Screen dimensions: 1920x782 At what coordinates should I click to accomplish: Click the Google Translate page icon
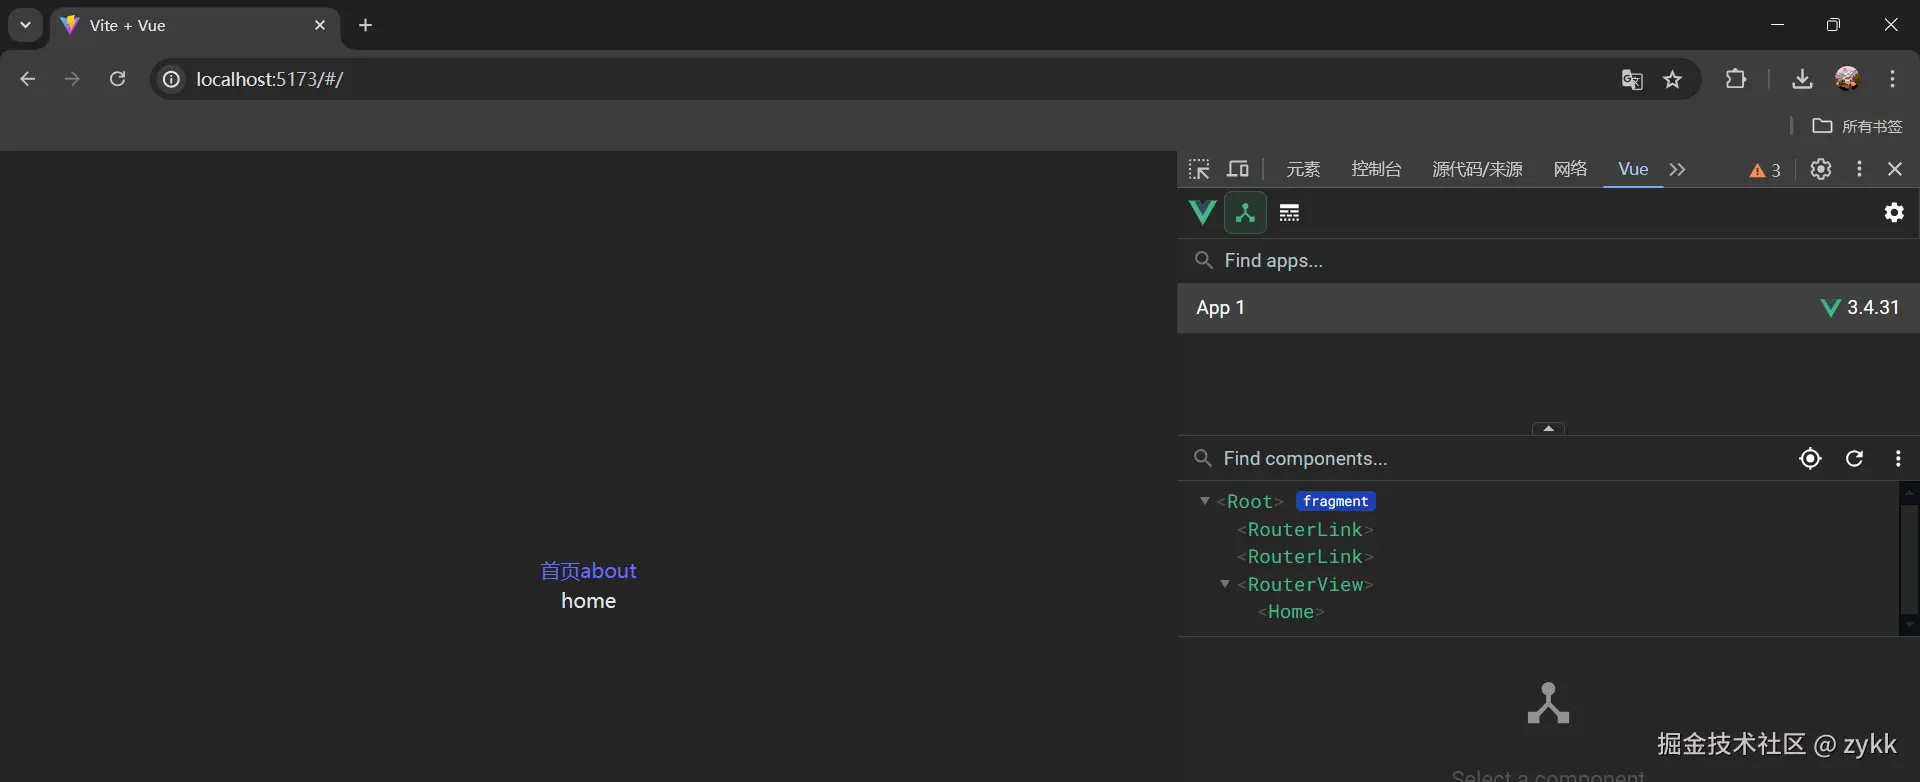point(1632,80)
